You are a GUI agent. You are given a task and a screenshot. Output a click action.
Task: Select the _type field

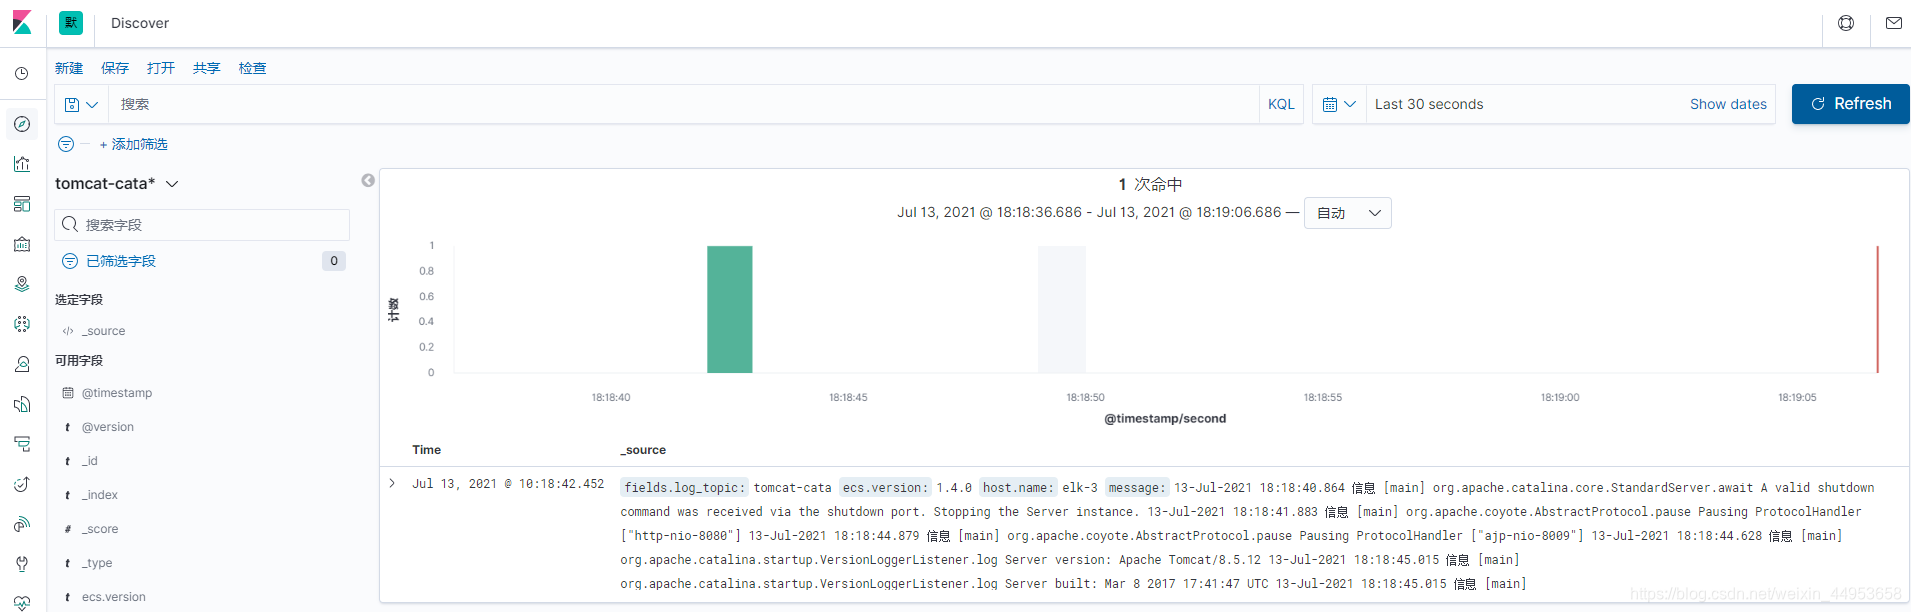click(x=97, y=563)
